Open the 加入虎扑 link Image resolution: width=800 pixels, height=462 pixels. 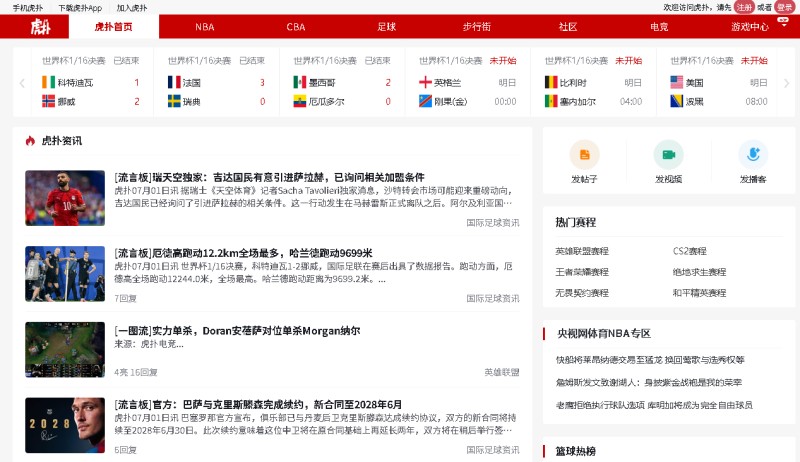(x=132, y=8)
